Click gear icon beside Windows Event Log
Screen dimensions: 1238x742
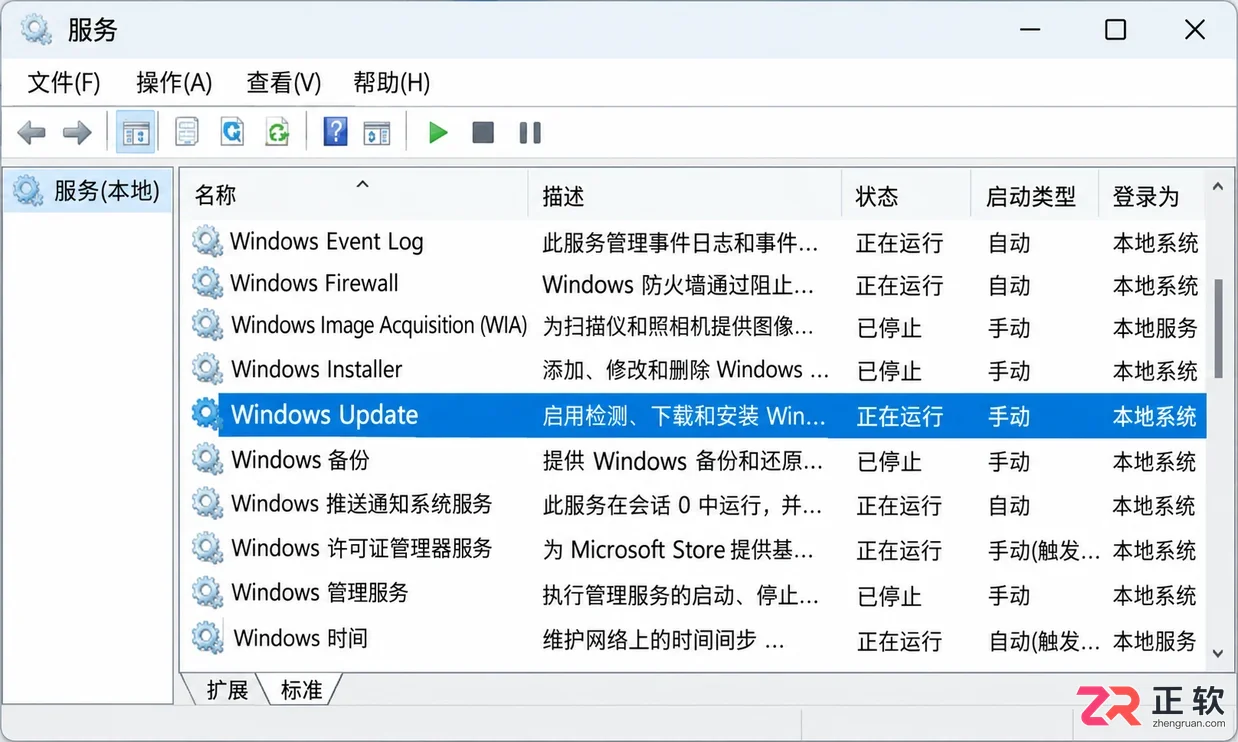click(207, 241)
